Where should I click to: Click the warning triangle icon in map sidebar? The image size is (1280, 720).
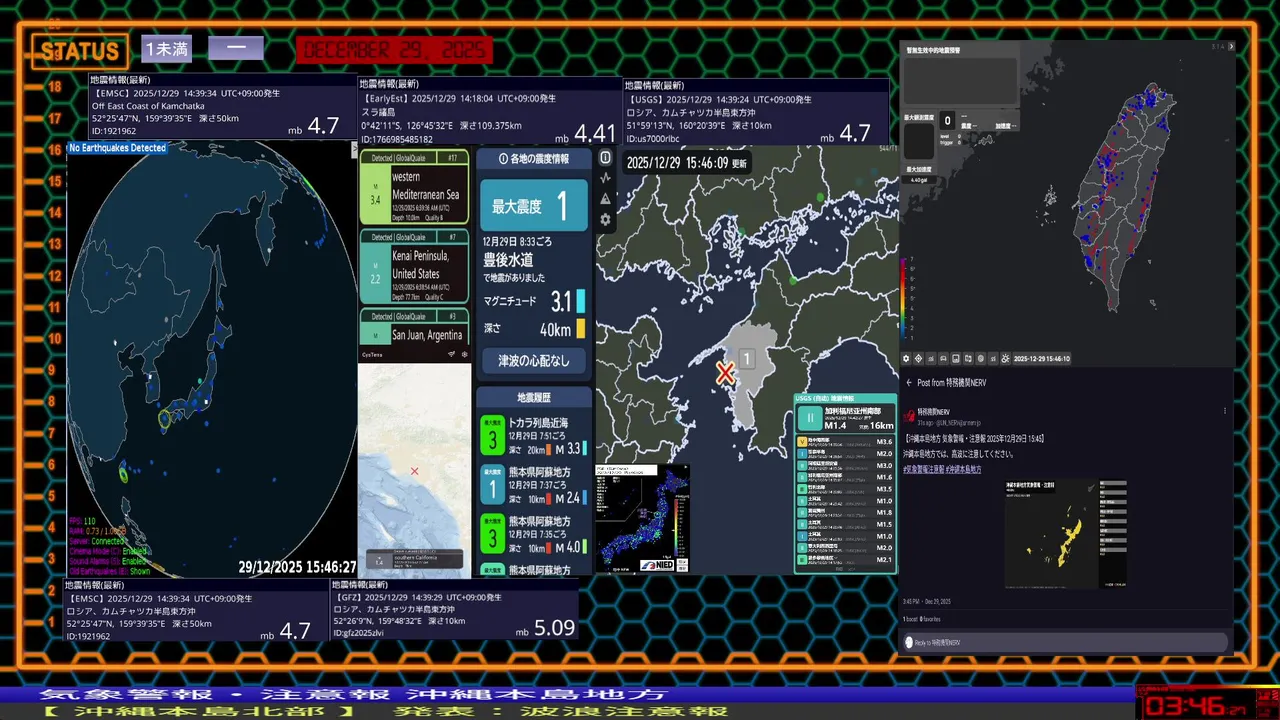[x=605, y=199]
